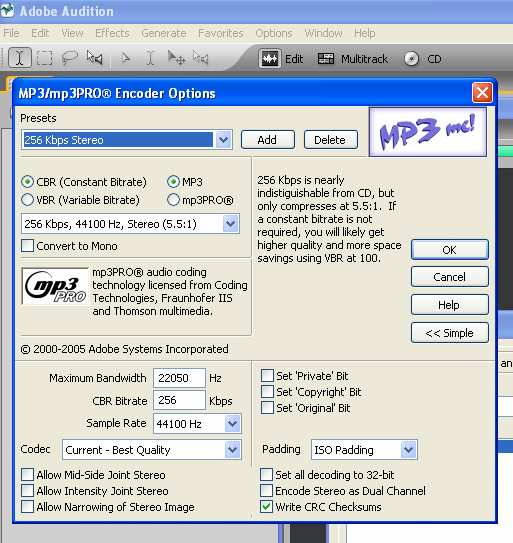Select the Lasso Selection tool icon

(x=70, y=57)
